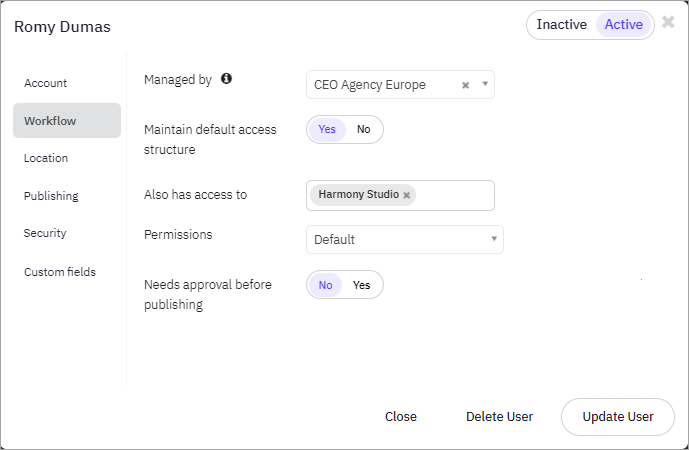689x450 pixels.
Task: Remove the Harmony Studio tag
Action: (x=407, y=195)
